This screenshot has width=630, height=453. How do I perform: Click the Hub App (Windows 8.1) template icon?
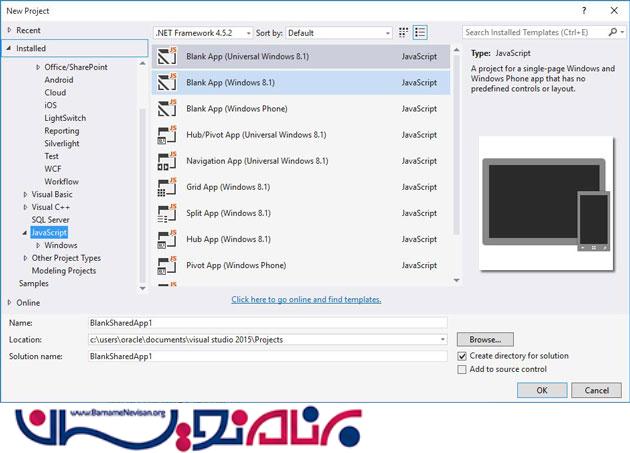coord(167,239)
